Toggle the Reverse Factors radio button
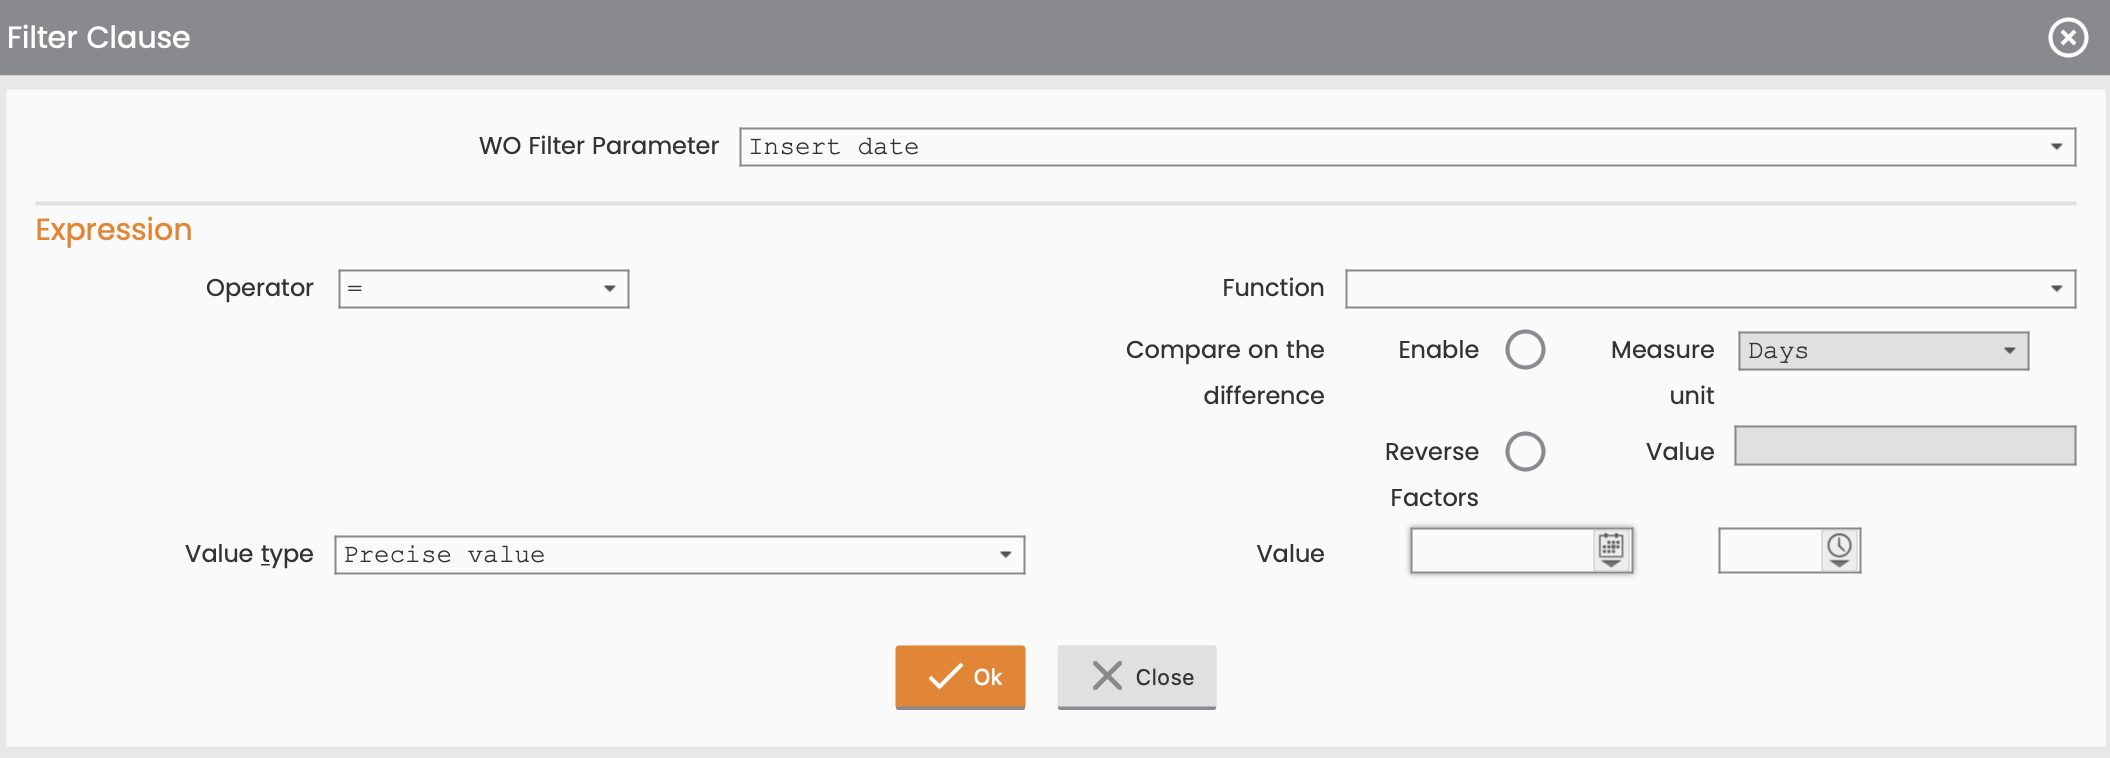Image resolution: width=2110 pixels, height=758 pixels. [x=1525, y=451]
